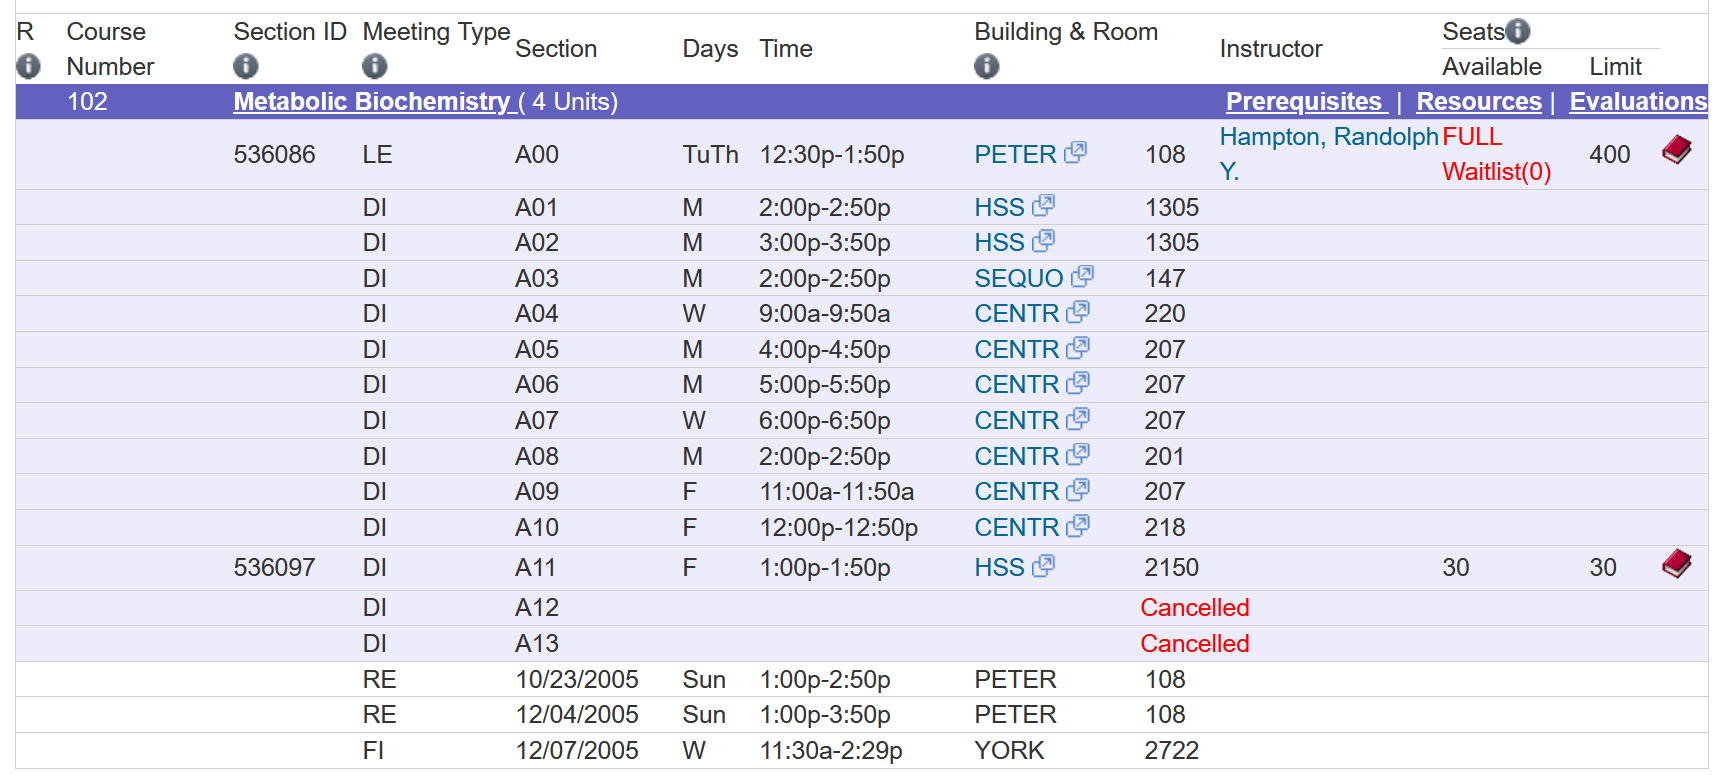Click the 12:30p-1:50p lecture time

[x=832, y=155]
